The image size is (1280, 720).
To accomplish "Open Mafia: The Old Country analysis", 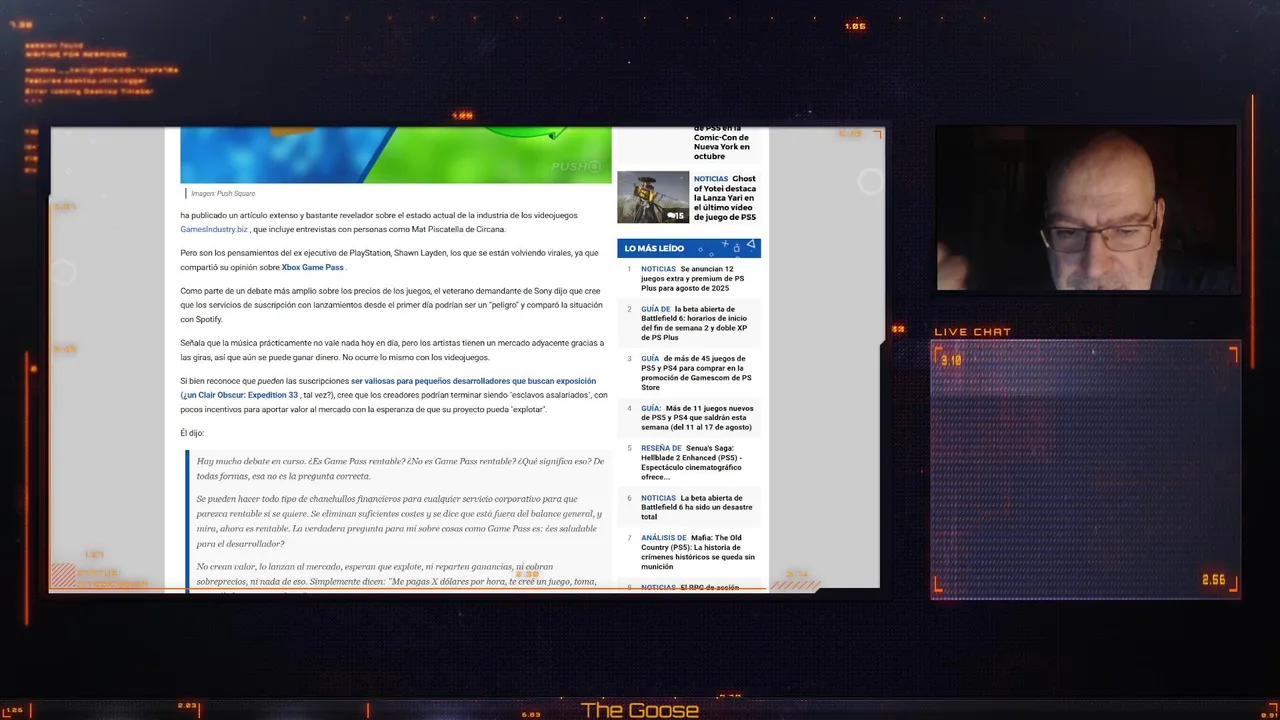I will 697,552.
